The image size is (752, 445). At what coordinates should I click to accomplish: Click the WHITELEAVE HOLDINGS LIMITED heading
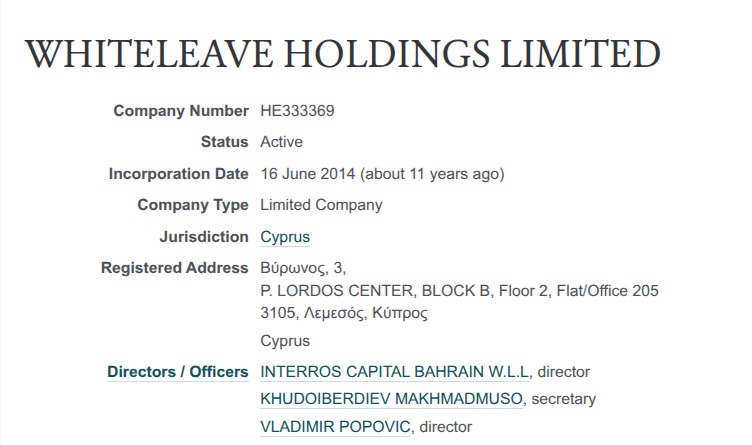342,54
